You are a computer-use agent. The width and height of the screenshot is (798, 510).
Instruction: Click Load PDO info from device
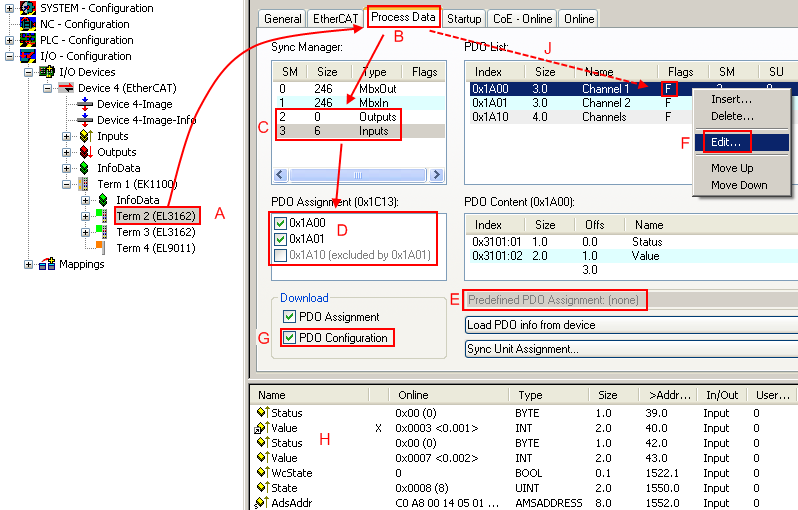pyautogui.click(x=631, y=324)
